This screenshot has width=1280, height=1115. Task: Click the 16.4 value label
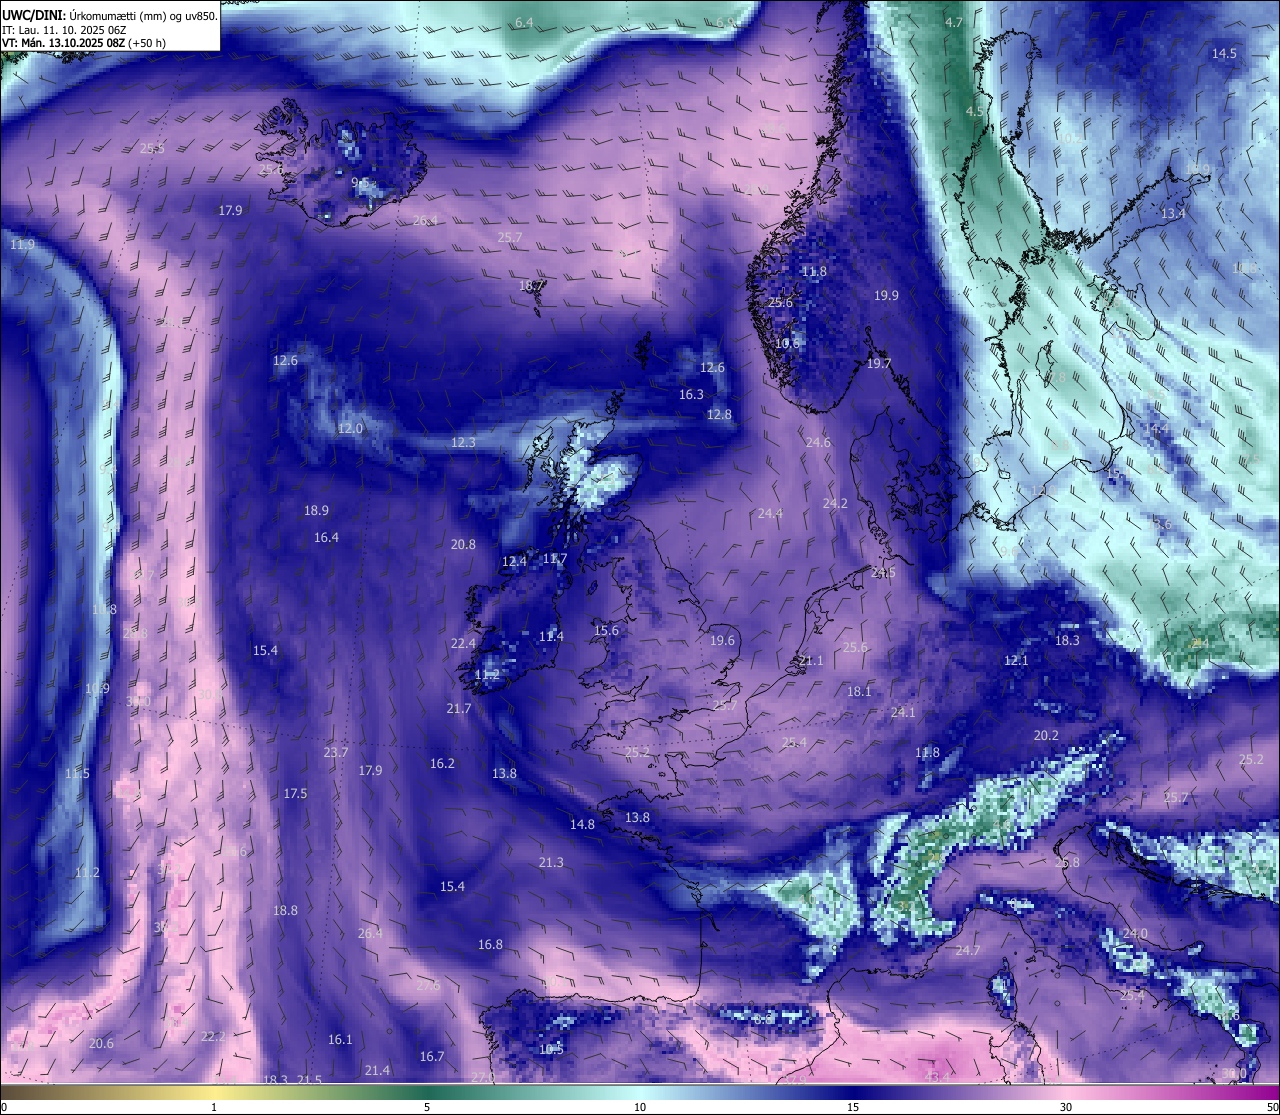[326, 537]
